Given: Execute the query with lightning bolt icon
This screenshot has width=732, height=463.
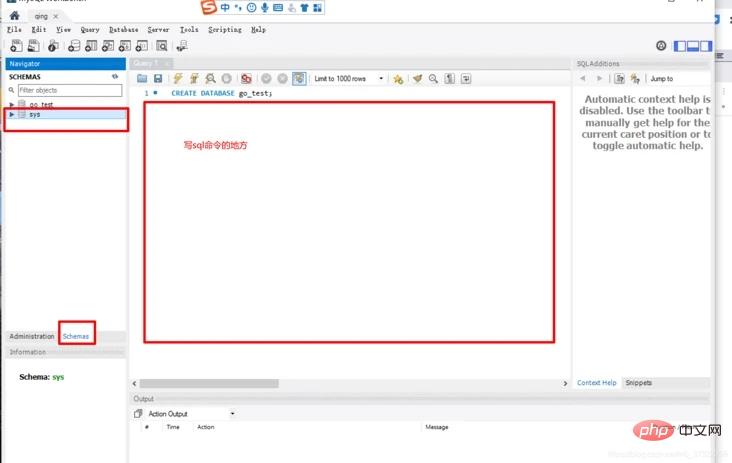Looking at the screenshot, I should [x=177, y=78].
